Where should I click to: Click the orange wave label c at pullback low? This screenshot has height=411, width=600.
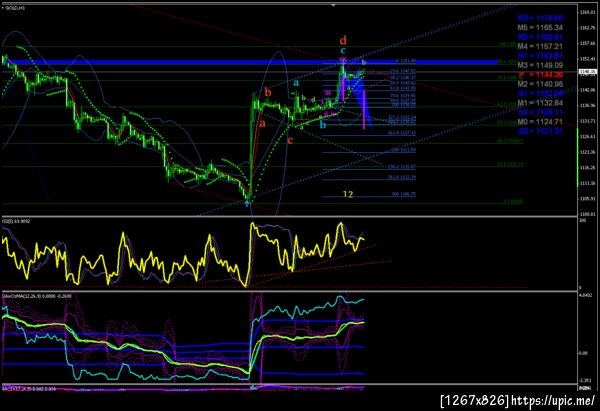[290, 140]
